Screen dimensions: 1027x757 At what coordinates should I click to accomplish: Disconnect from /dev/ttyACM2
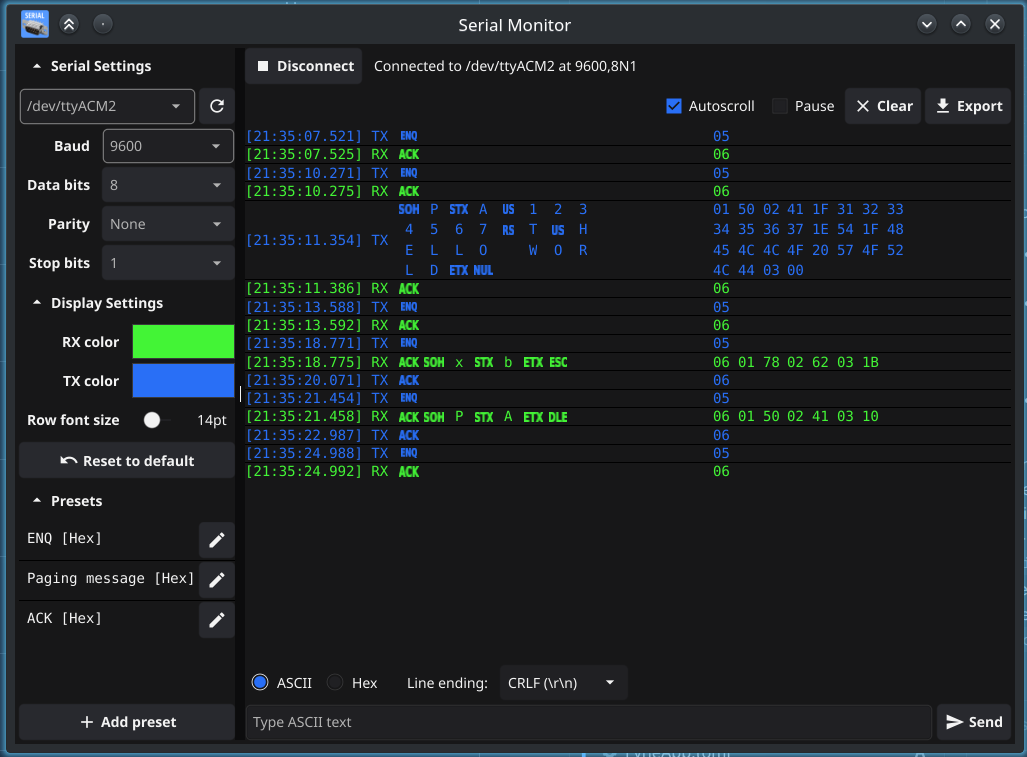pos(304,66)
